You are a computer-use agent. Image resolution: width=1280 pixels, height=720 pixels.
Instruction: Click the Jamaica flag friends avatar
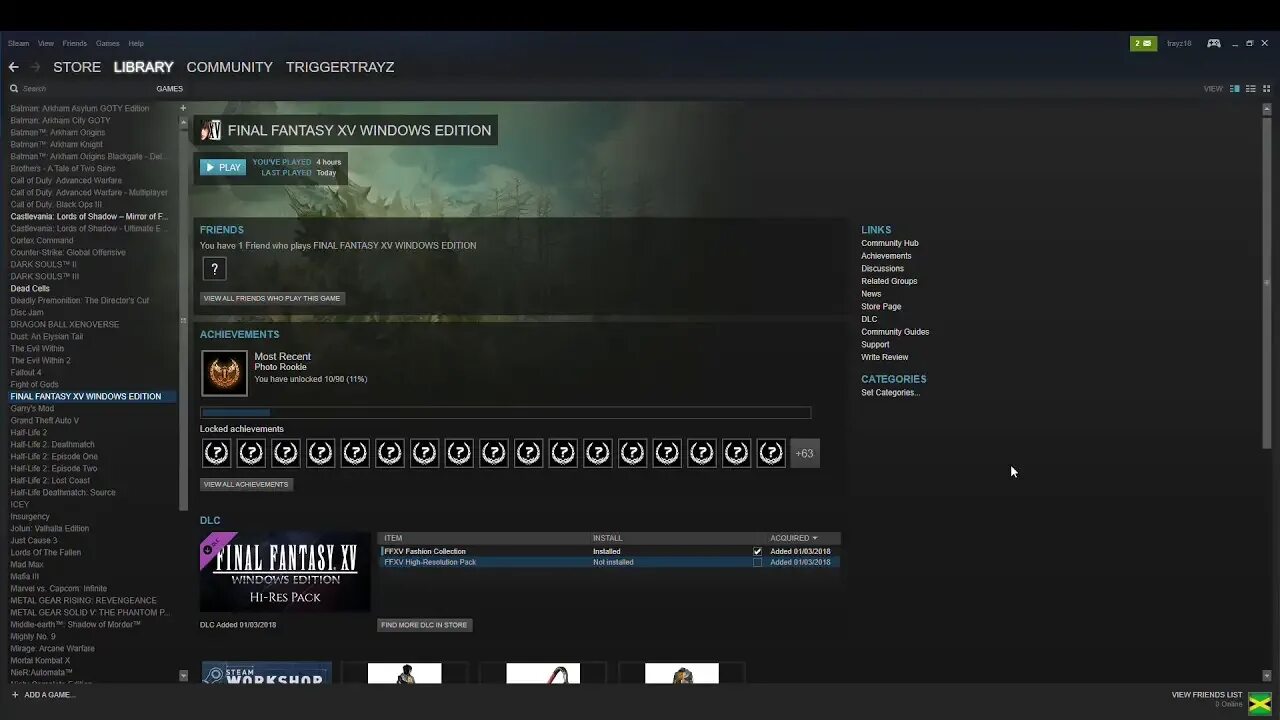click(1259, 703)
